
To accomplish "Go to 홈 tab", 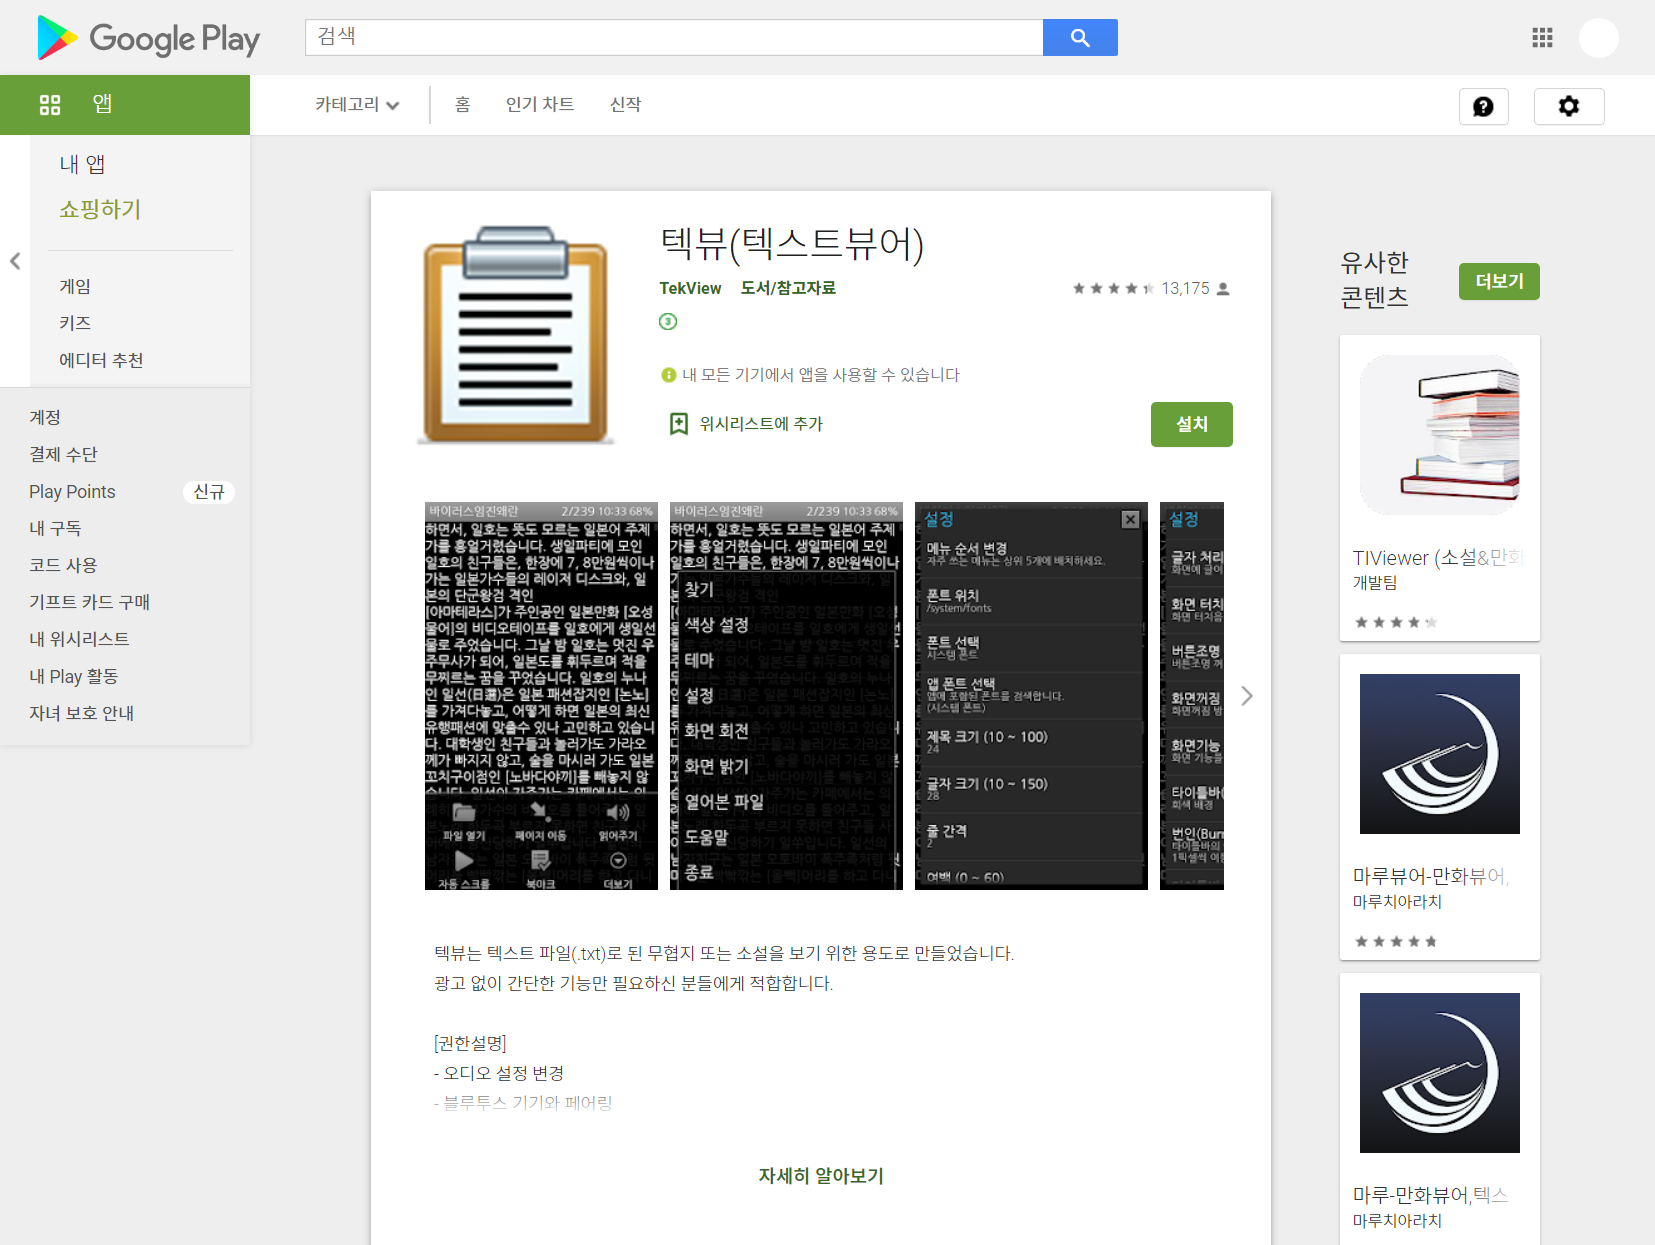I will tap(462, 105).
